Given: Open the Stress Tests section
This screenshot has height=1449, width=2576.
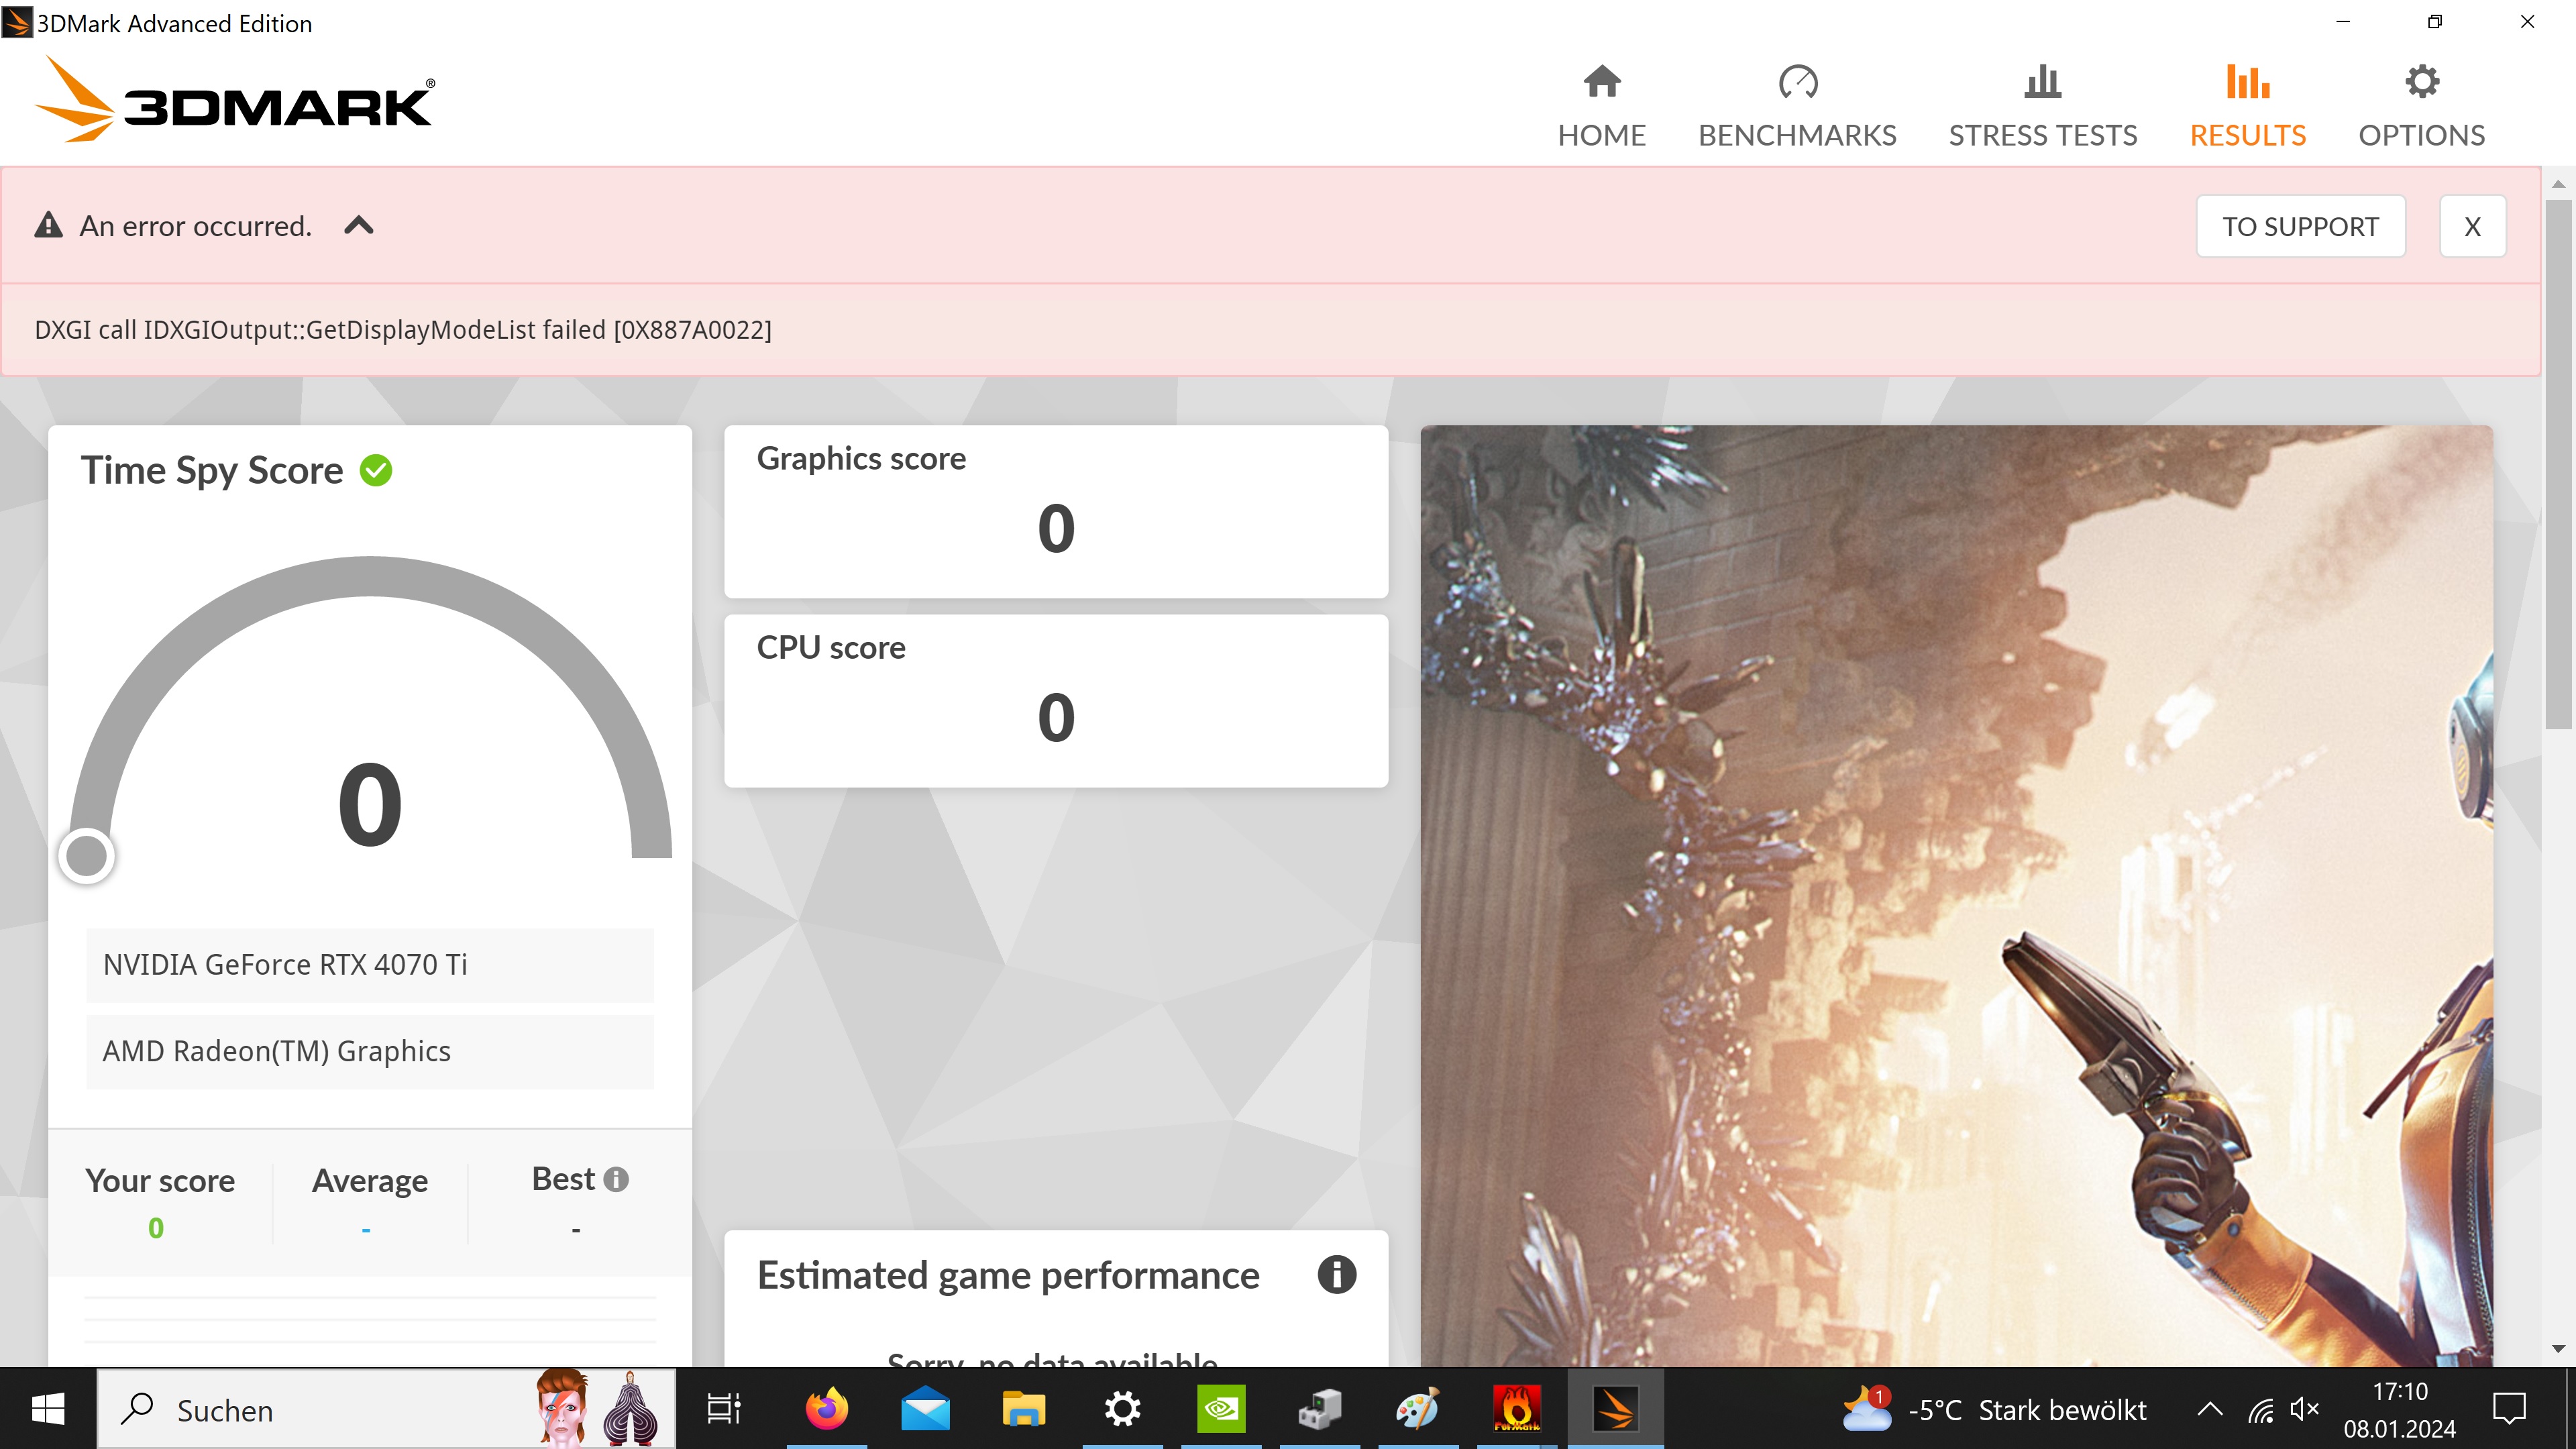Looking at the screenshot, I should (2042, 106).
